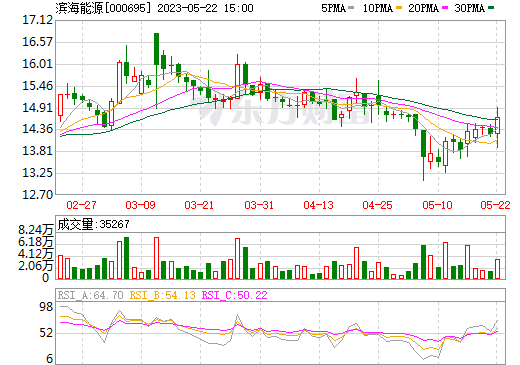Click the 8.24万 volume axis label
520x365 pixels.
coord(36,230)
